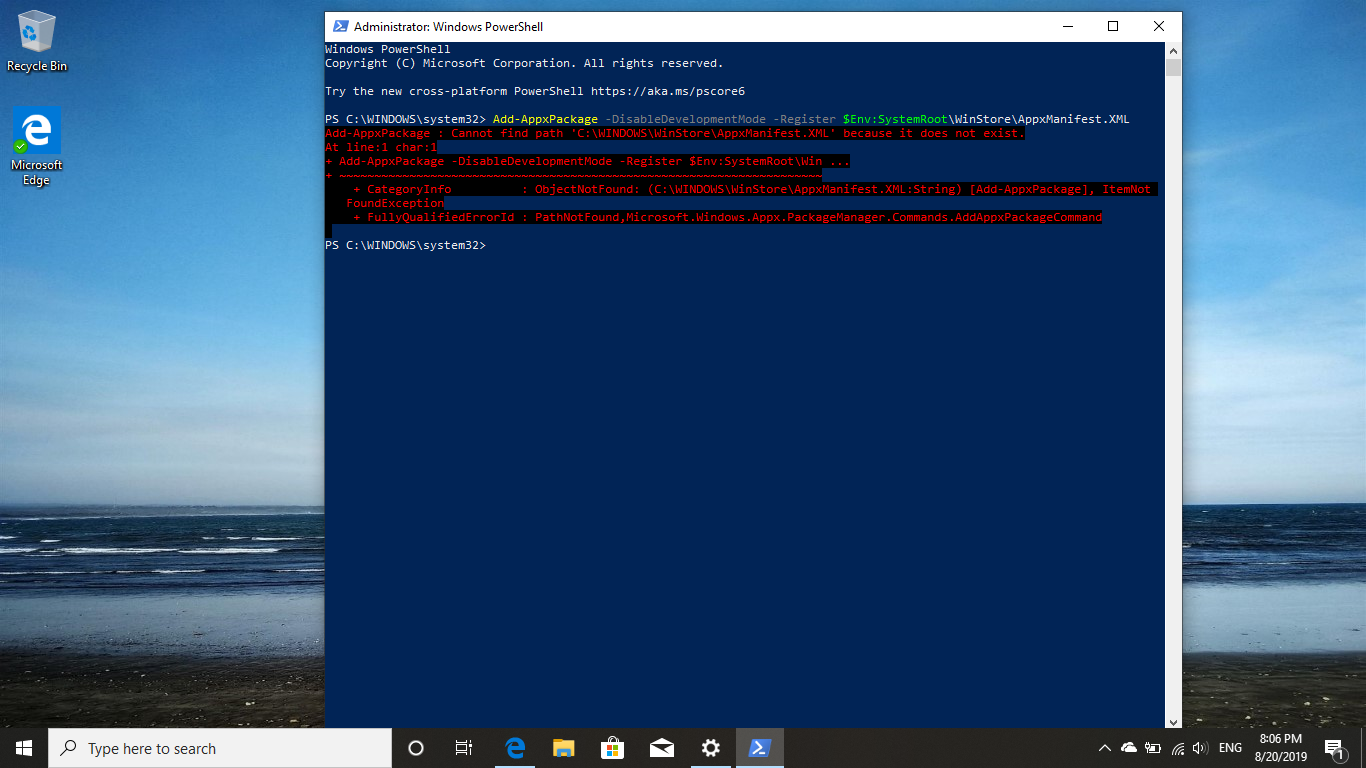Screen dimensions: 1366x768
Task: Select the Recycle Bin desktop icon
Action: tap(37, 40)
